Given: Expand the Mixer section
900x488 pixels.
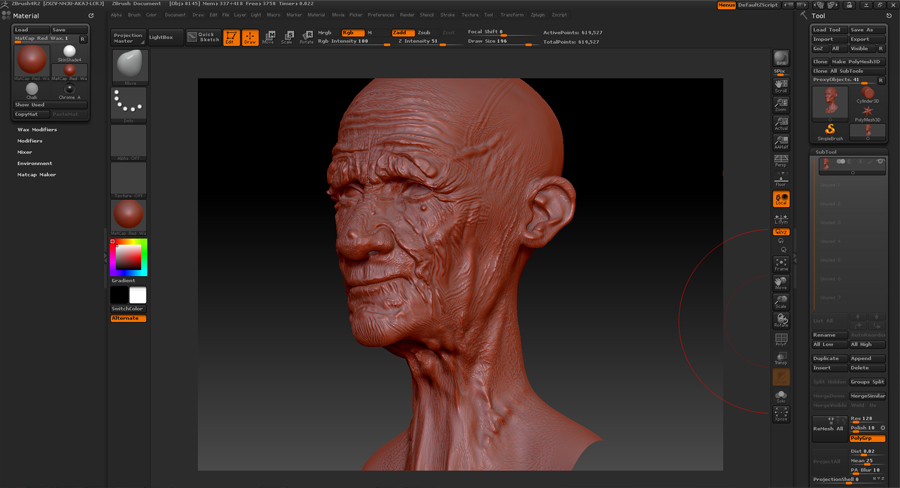Looking at the screenshot, I should (x=24, y=152).
